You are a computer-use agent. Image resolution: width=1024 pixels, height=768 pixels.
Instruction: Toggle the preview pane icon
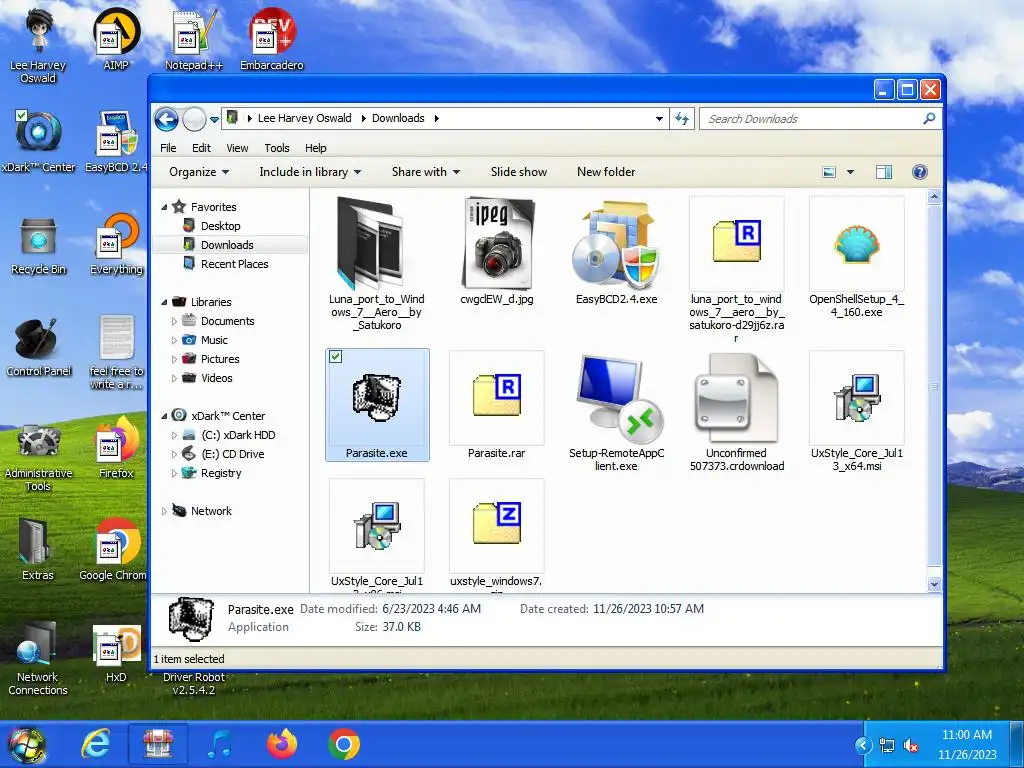pyautogui.click(x=884, y=172)
